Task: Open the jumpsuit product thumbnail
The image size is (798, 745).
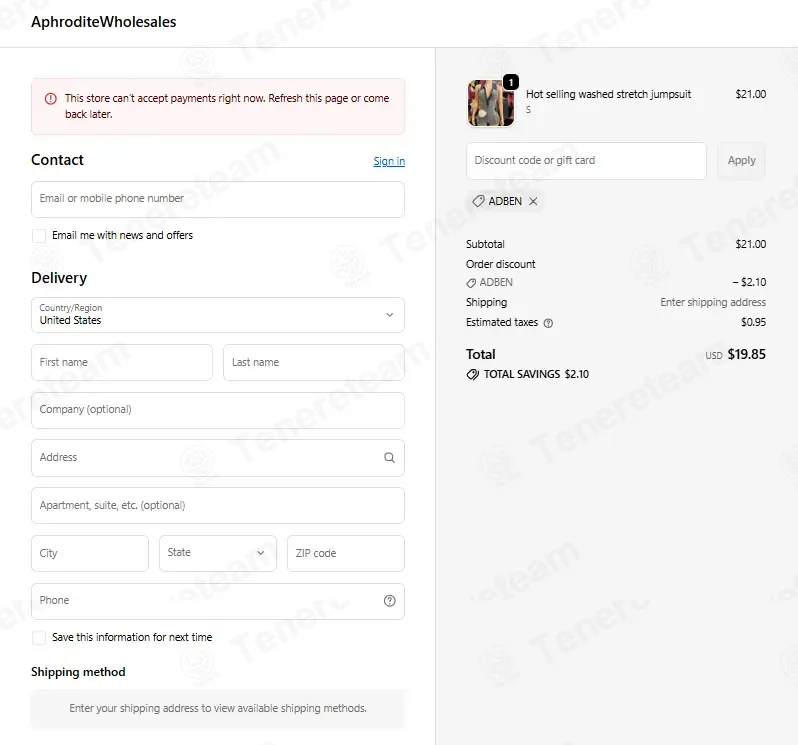Action: pos(491,103)
